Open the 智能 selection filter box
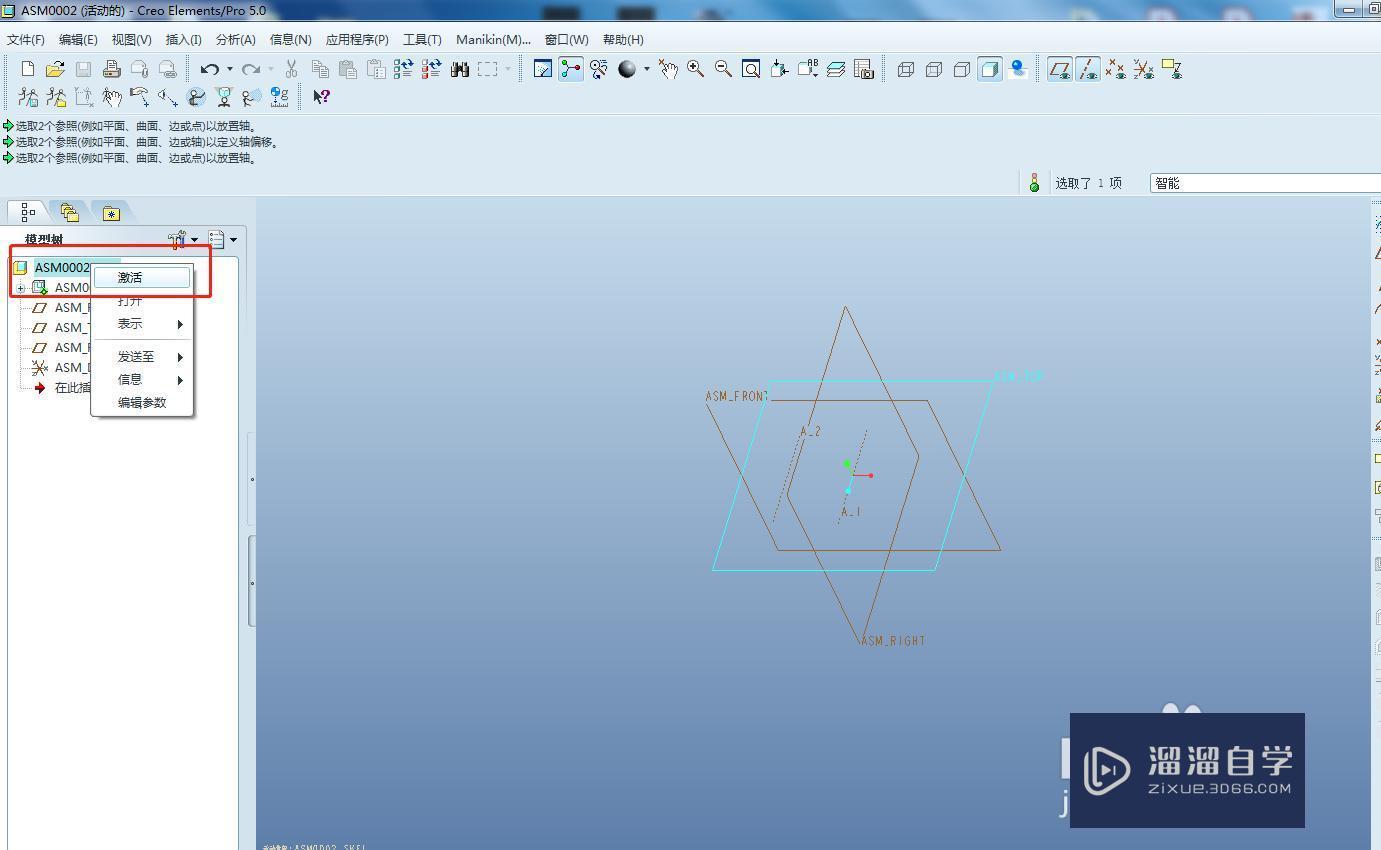 pyautogui.click(x=1265, y=183)
